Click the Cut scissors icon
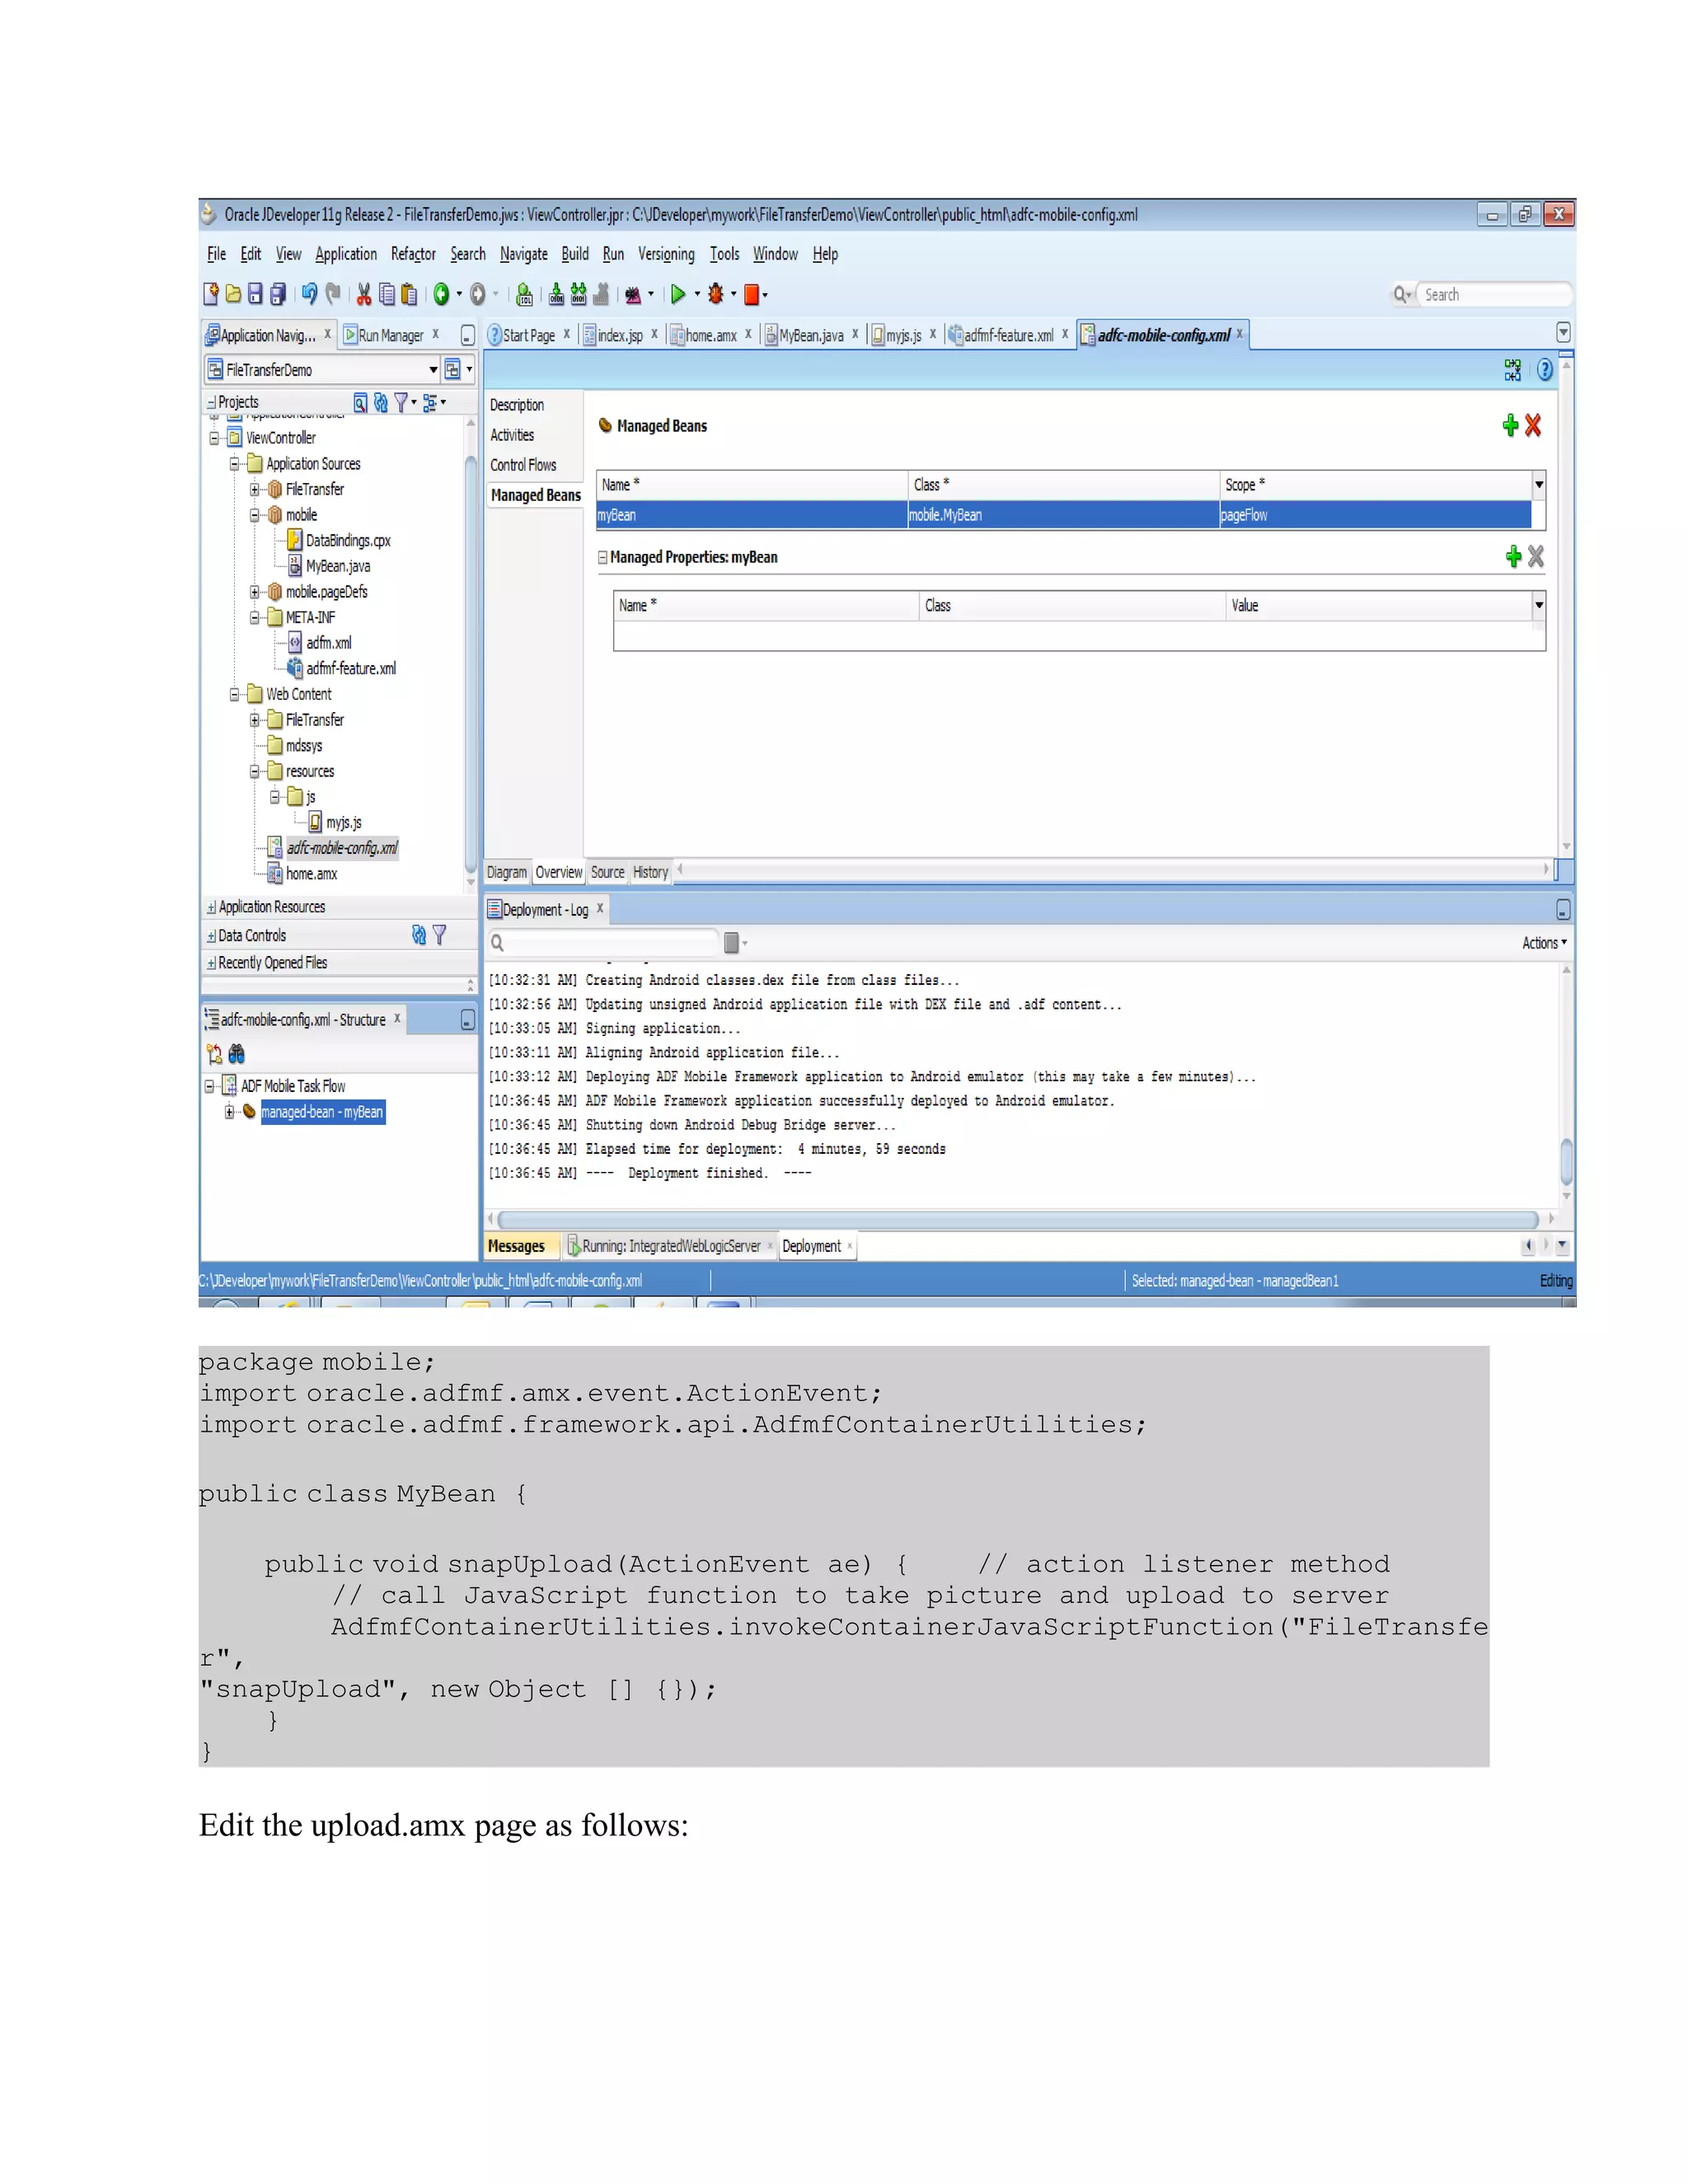The width and height of the screenshot is (1688, 2184). click(364, 294)
